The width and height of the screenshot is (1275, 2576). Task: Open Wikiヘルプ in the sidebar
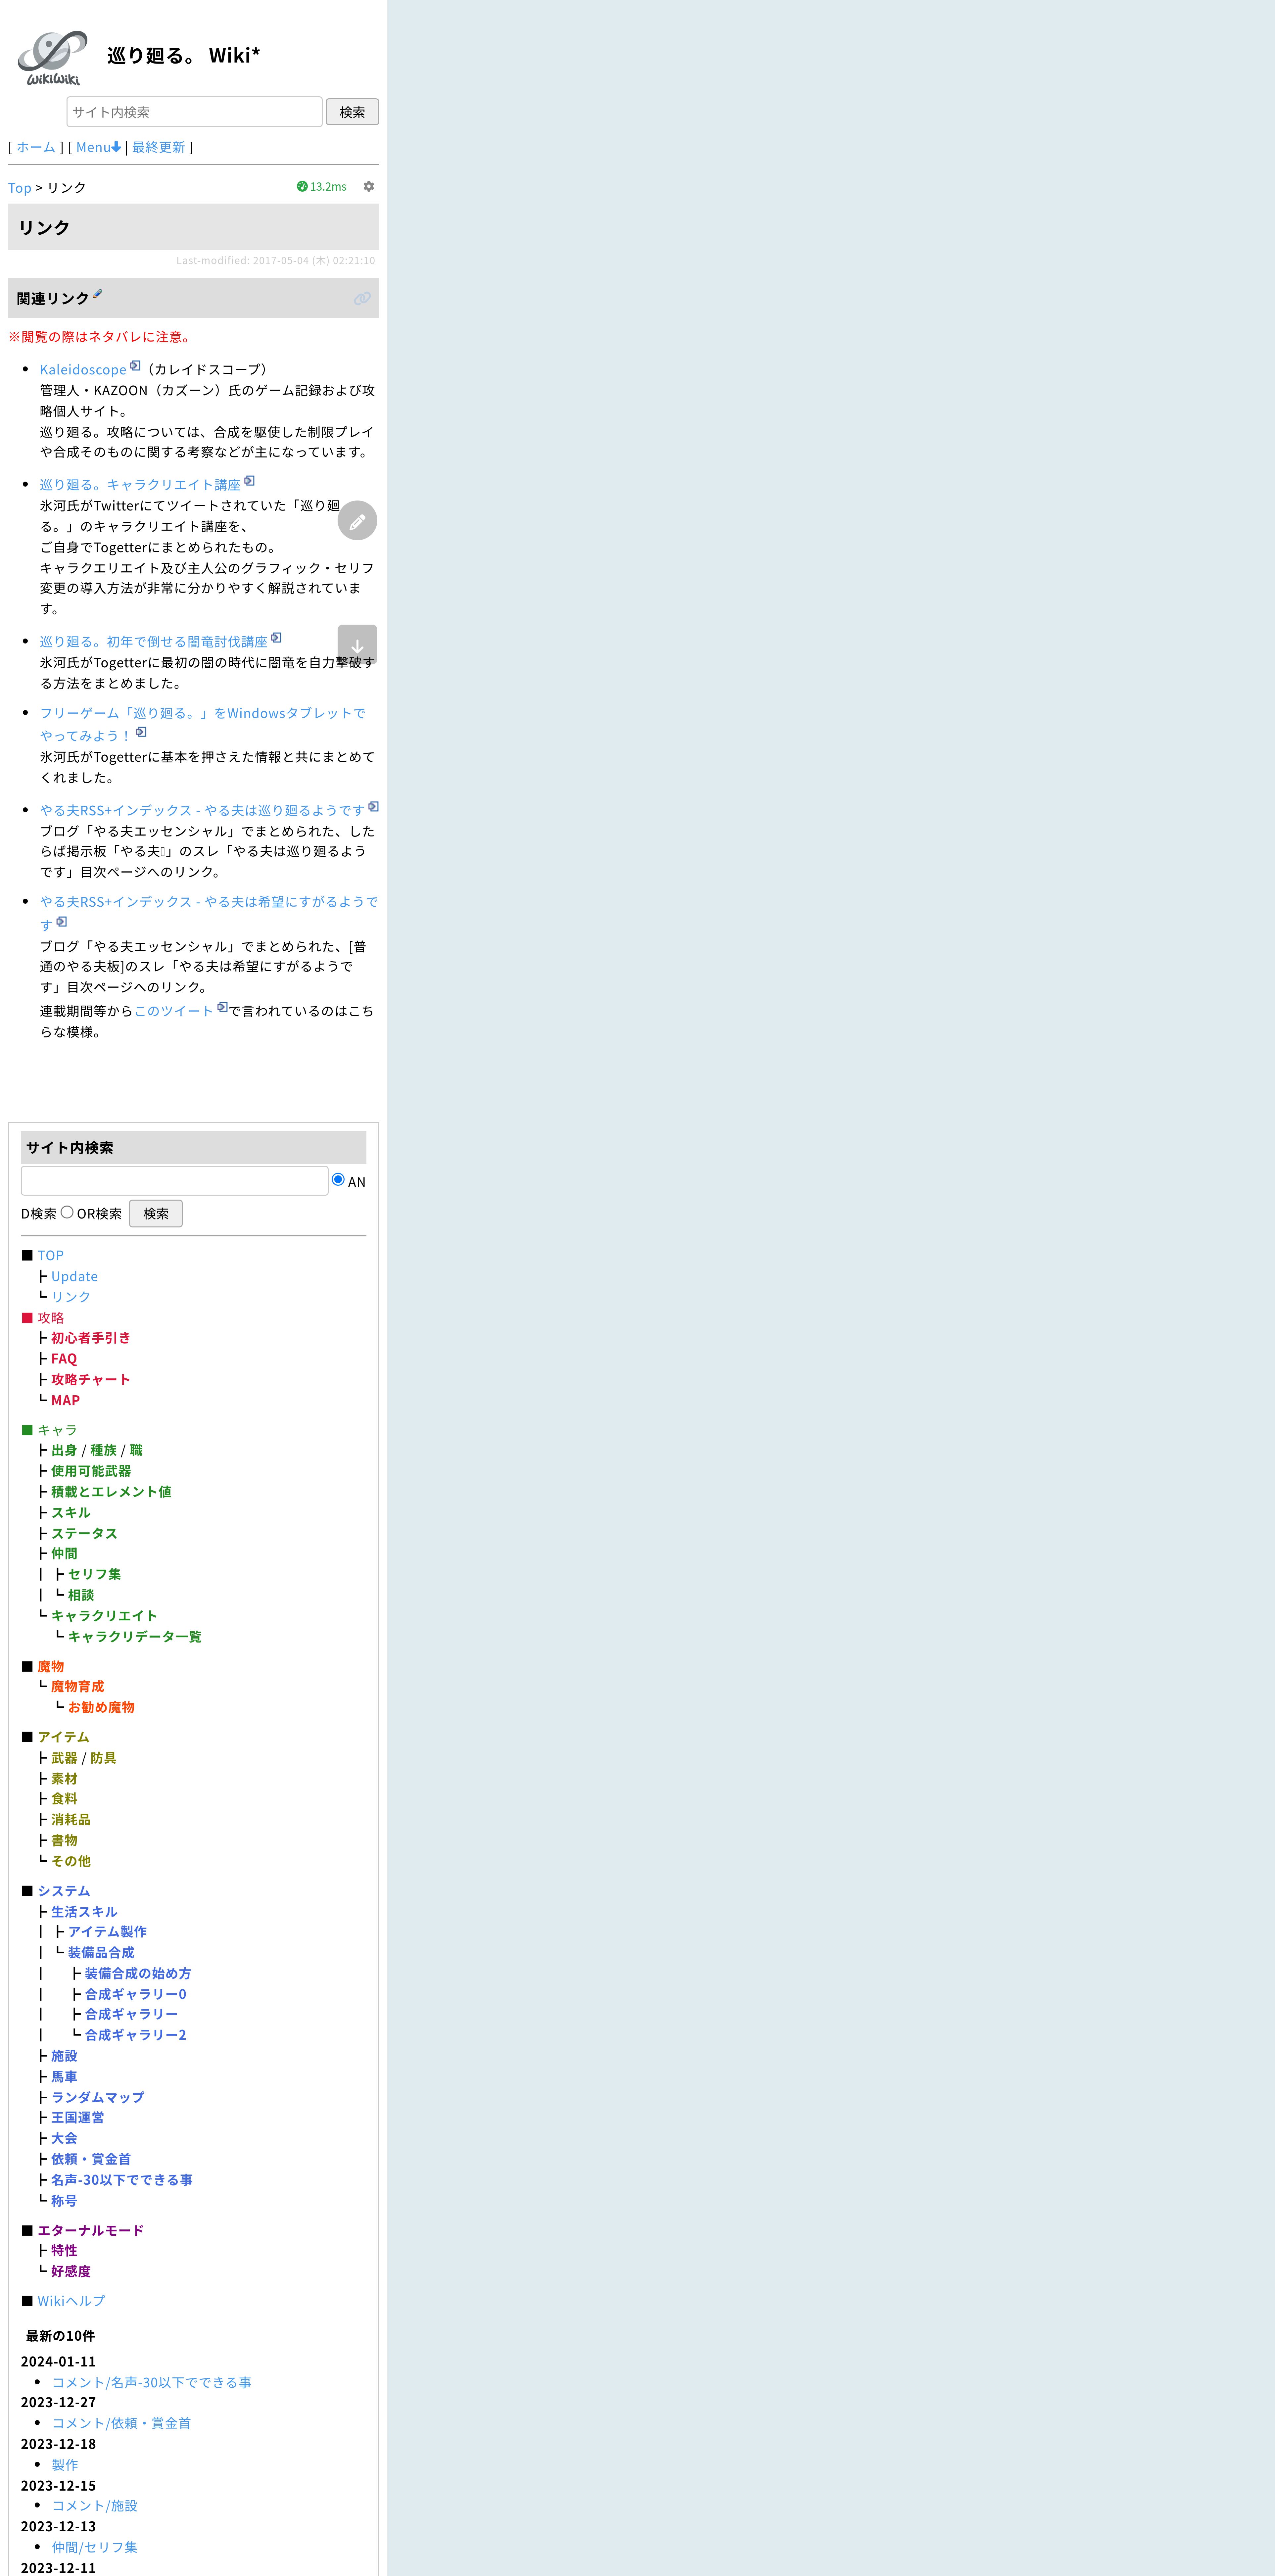[x=71, y=2301]
